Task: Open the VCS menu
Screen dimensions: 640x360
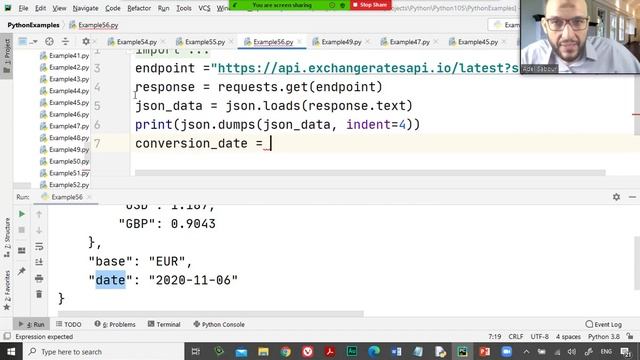Action: point(204,8)
